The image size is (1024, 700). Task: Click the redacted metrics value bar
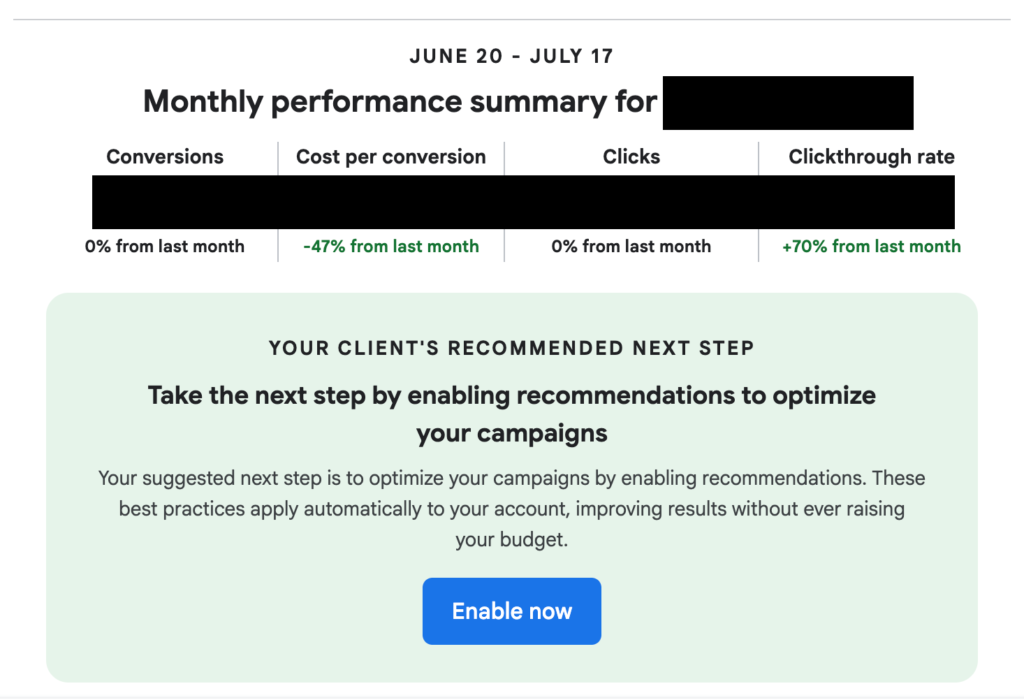(x=523, y=202)
